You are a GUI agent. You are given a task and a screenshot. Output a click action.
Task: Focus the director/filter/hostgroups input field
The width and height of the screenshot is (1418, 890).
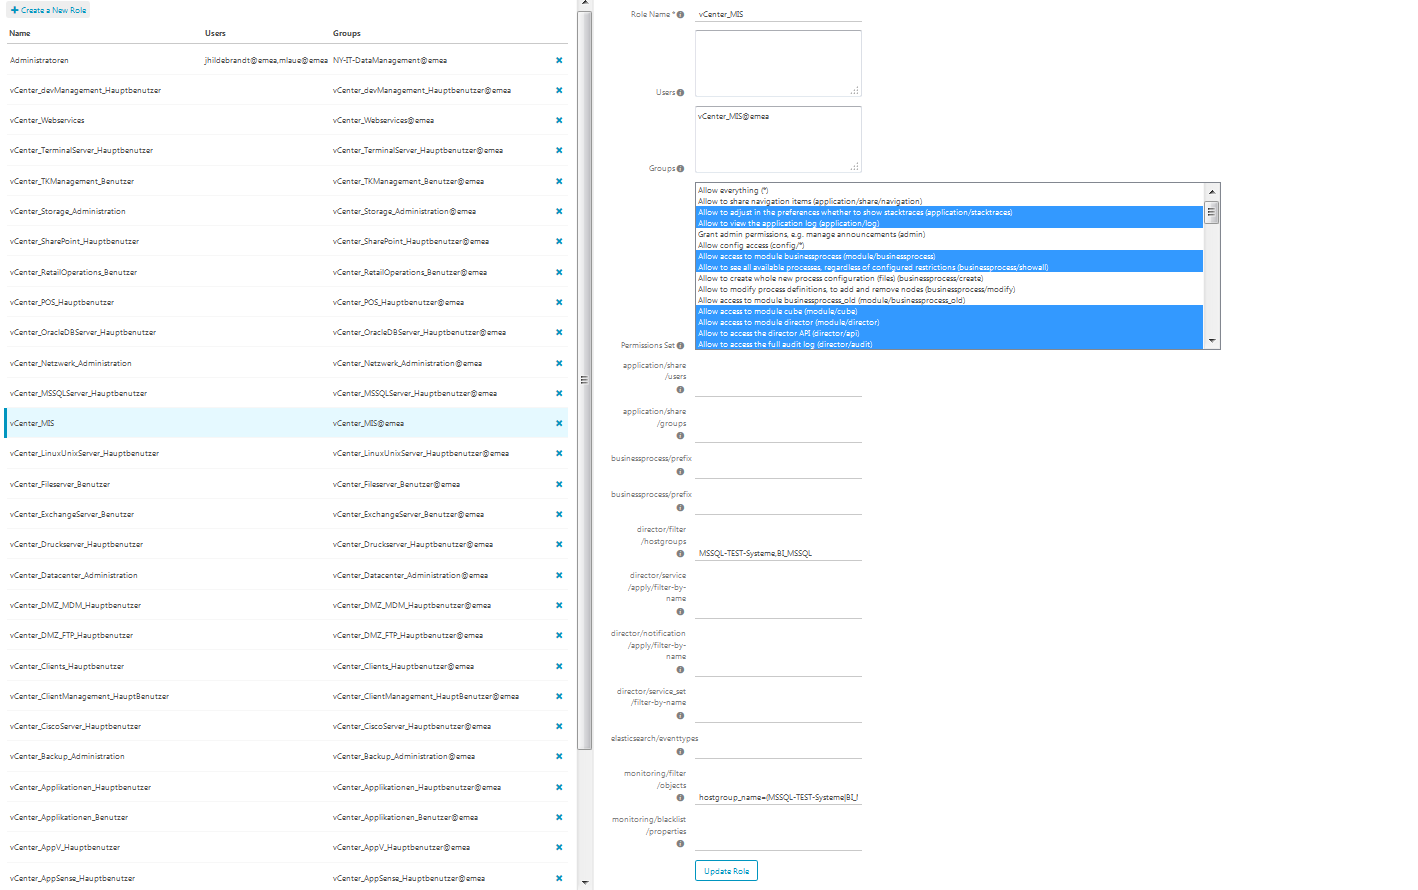[x=778, y=553]
